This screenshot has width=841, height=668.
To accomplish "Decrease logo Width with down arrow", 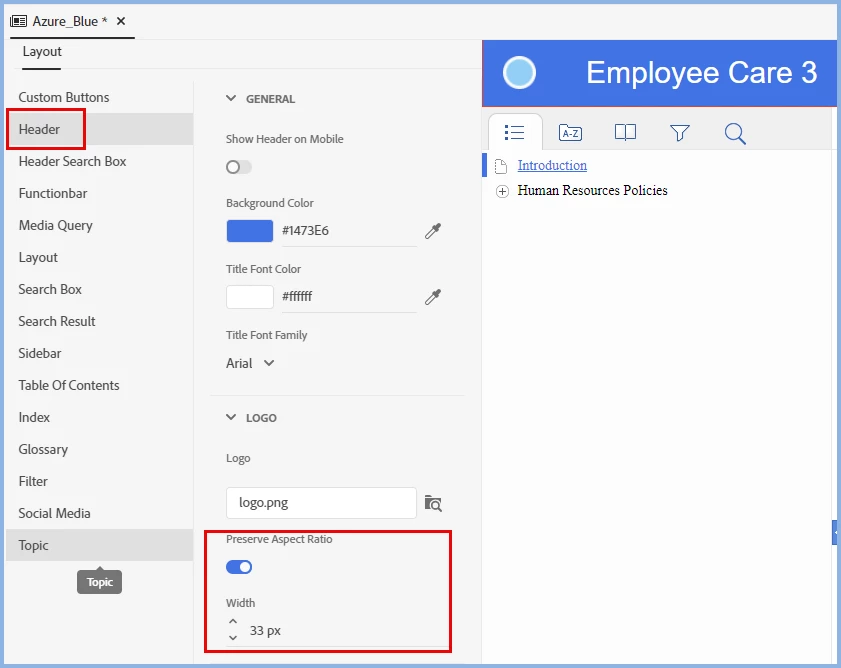I will (233, 638).
